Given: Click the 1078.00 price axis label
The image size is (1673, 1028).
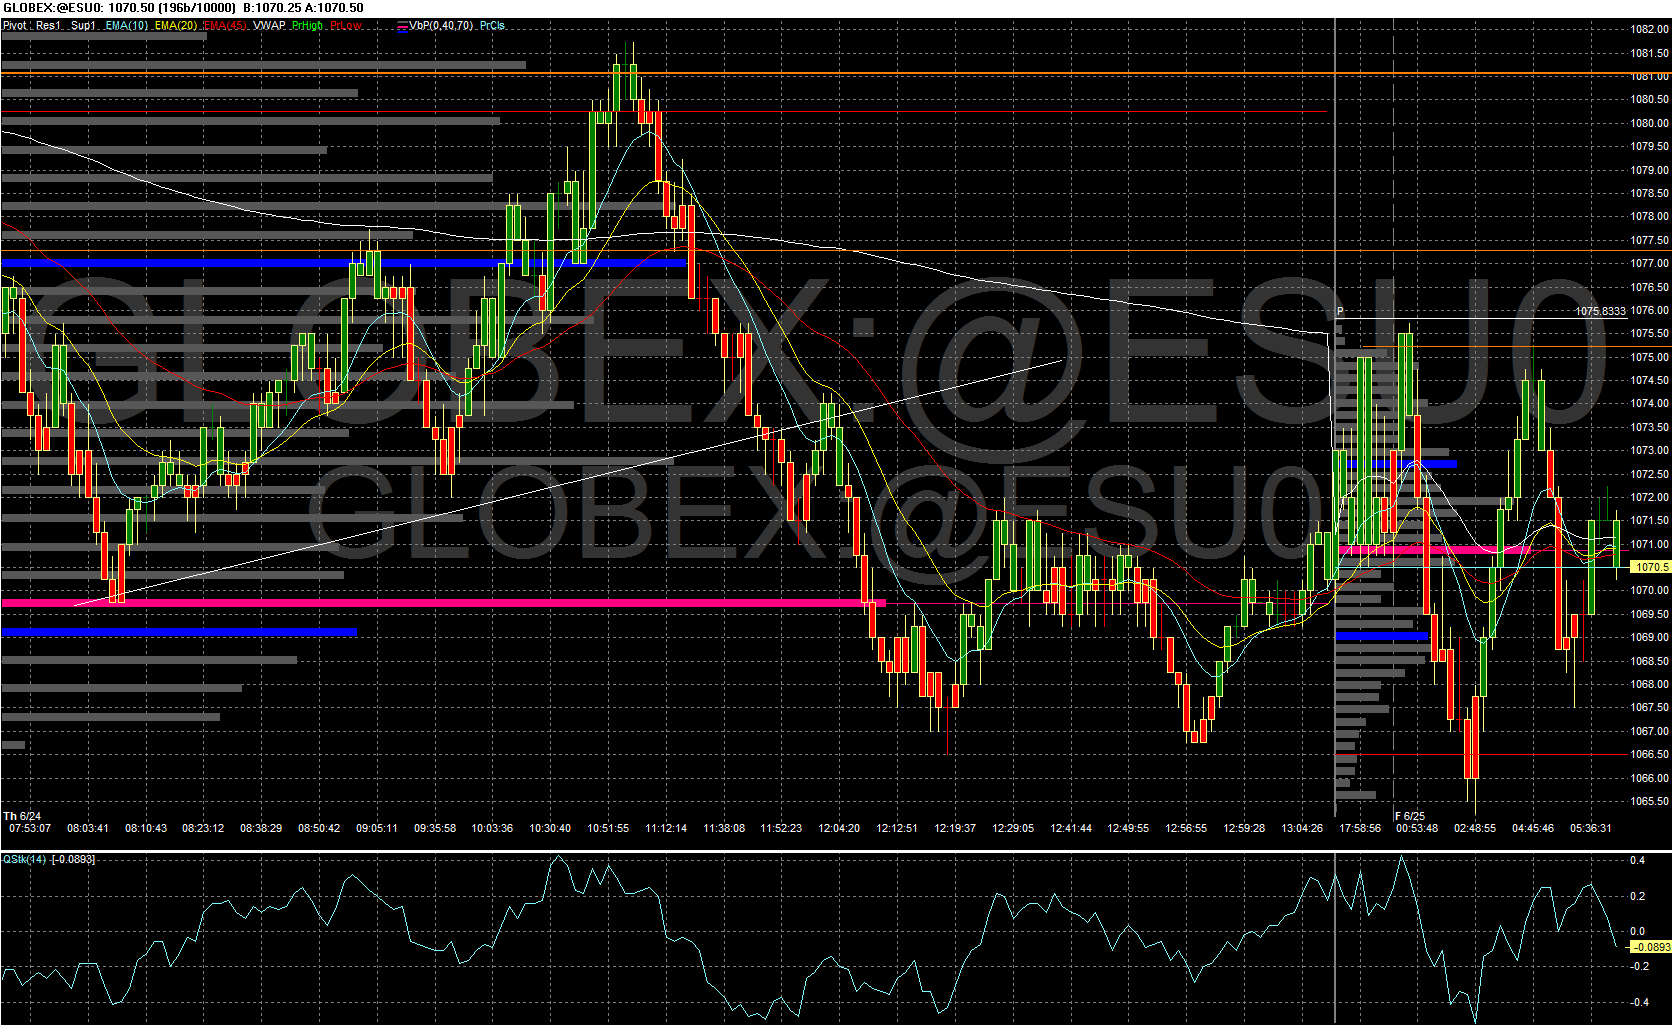Looking at the screenshot, I should [1649, 216].
